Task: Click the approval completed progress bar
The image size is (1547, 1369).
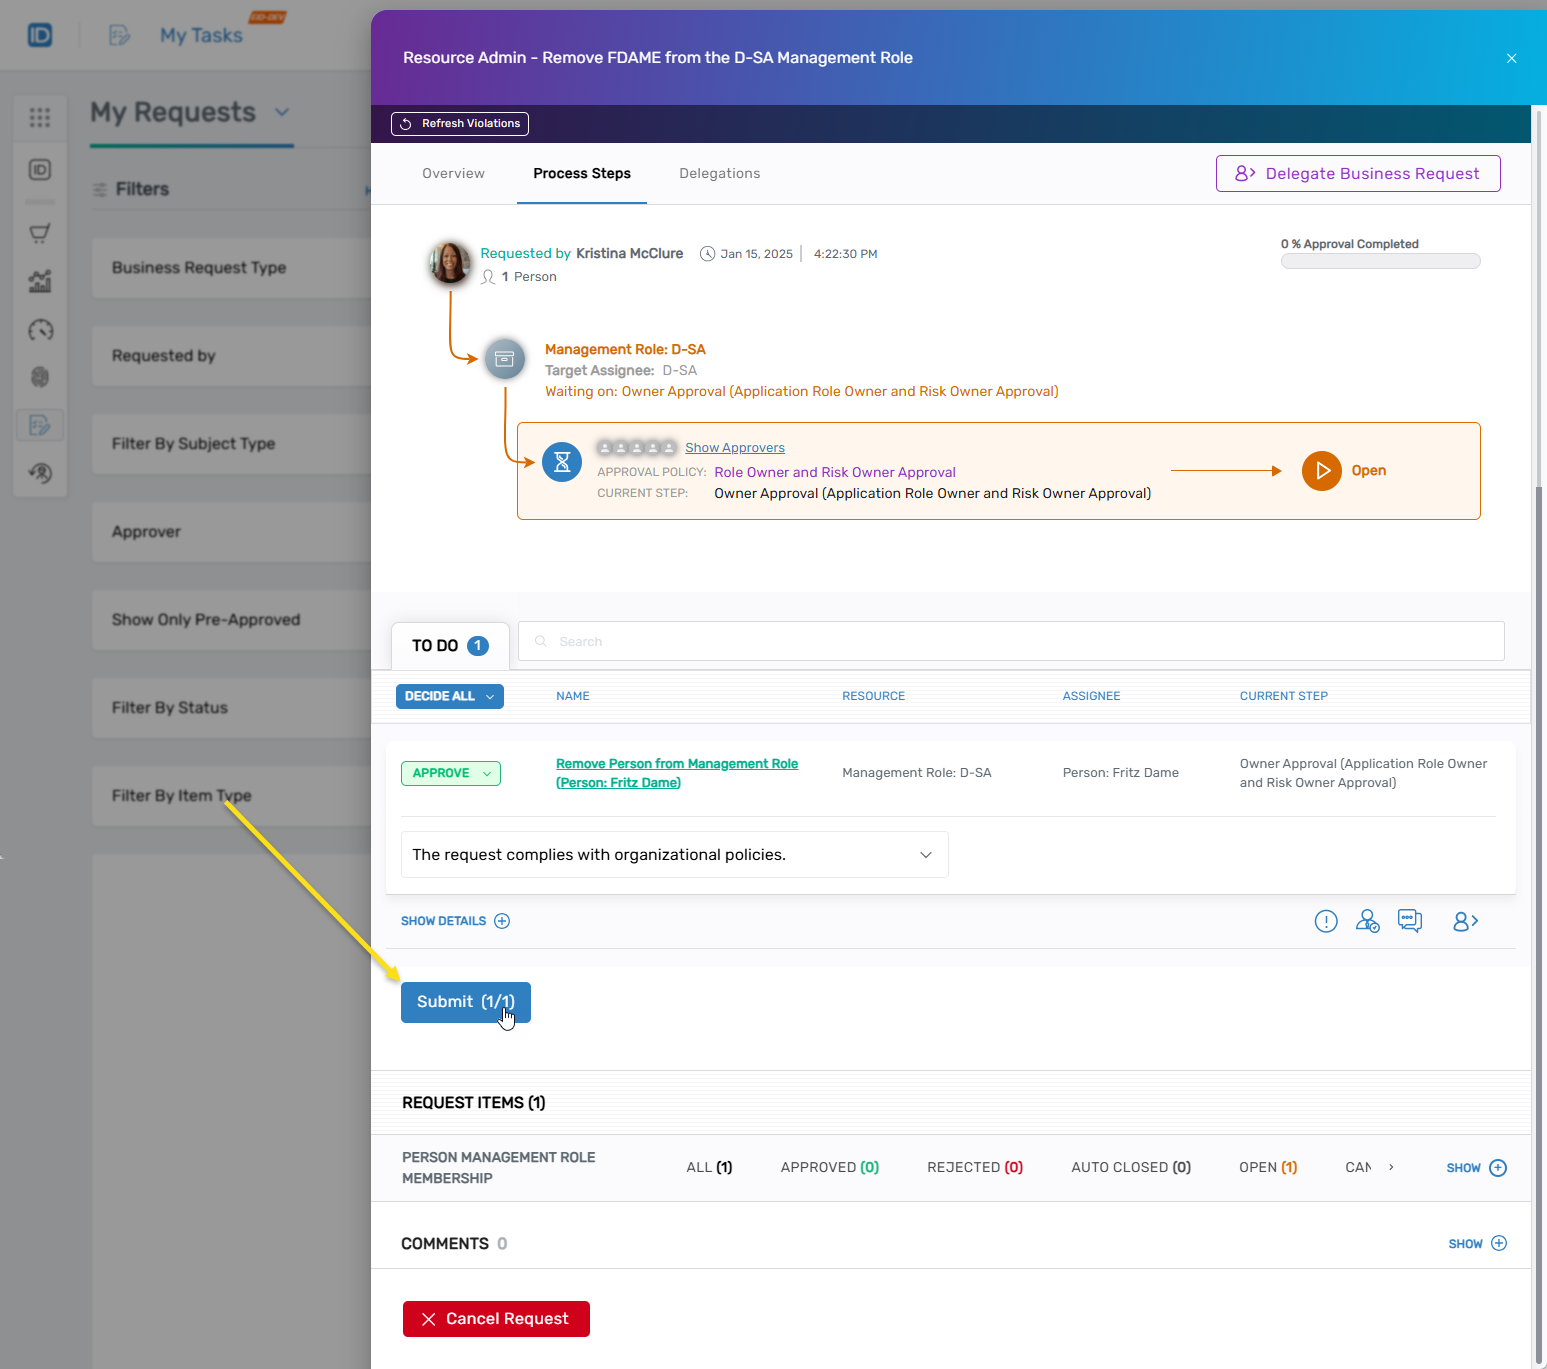Action: coord(1380,261)
